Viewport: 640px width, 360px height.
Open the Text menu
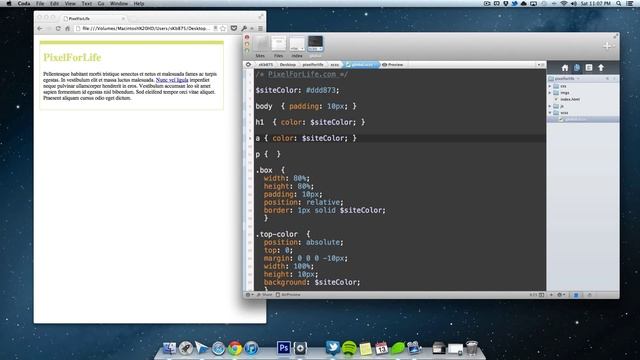coord(87,4)
